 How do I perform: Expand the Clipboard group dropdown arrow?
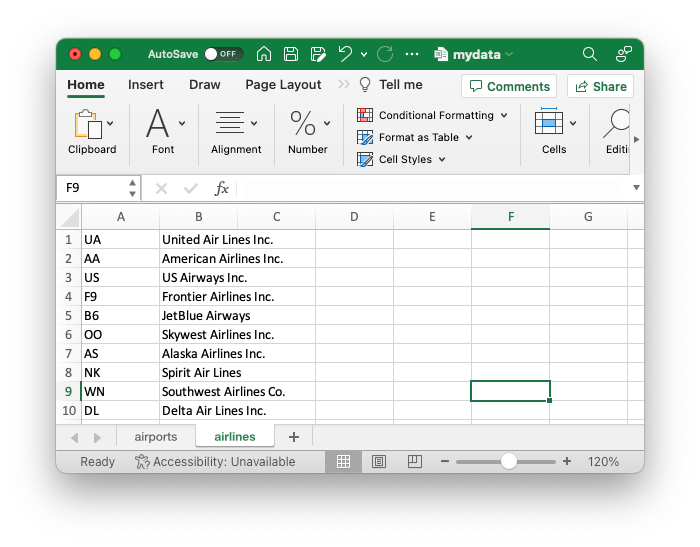coord(110,124)
